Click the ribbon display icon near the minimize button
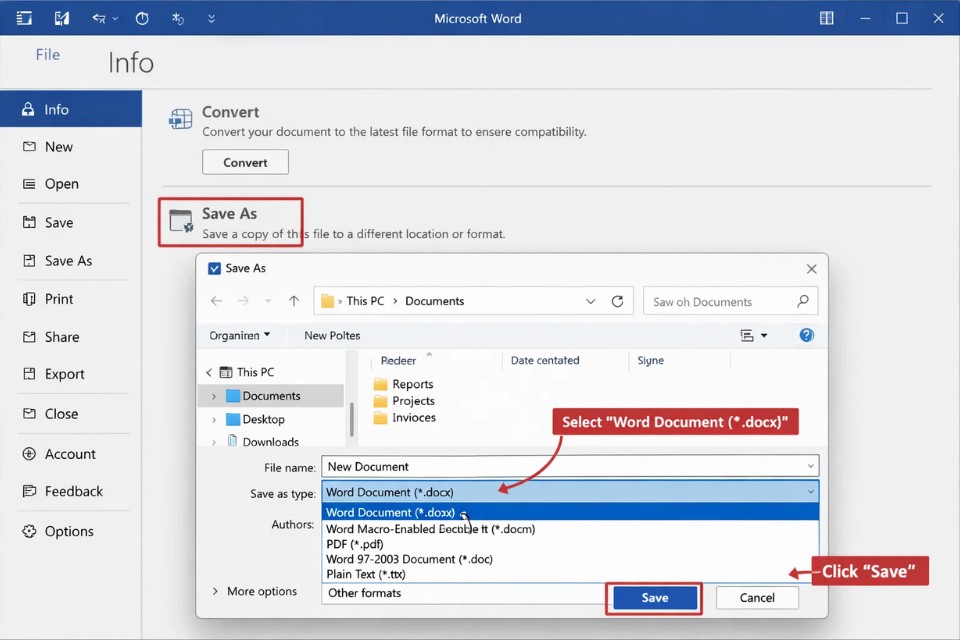This screenshot has height=640, width=960. tap(826, 17)
